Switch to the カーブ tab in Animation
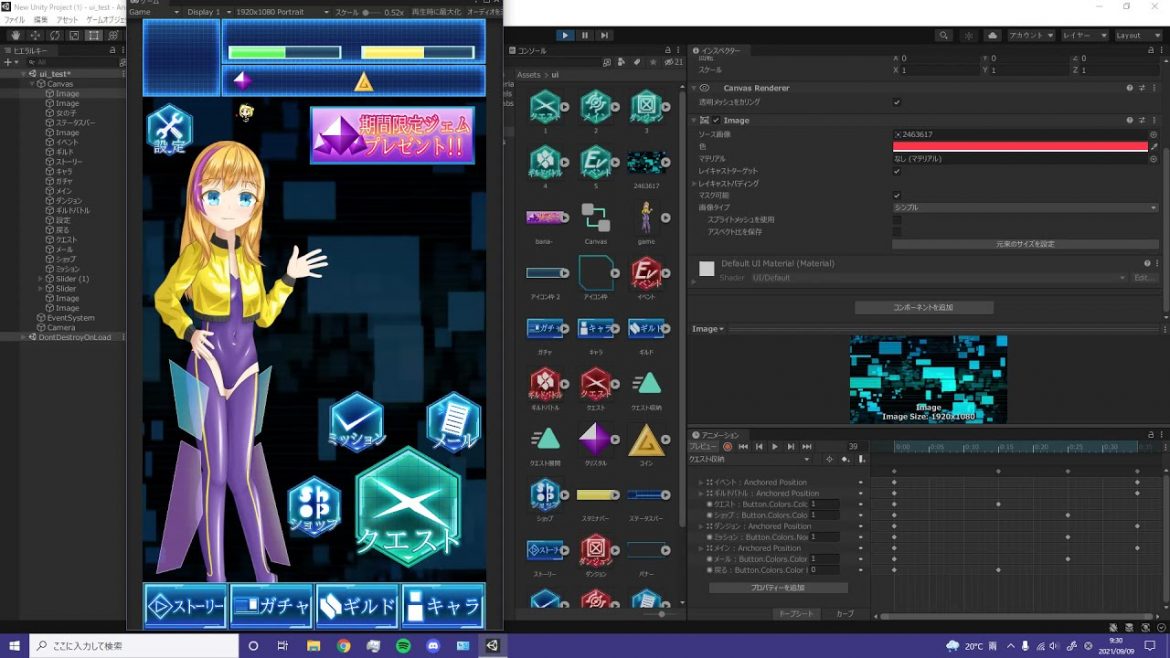1170x658 pixels. tap(845, 613)
